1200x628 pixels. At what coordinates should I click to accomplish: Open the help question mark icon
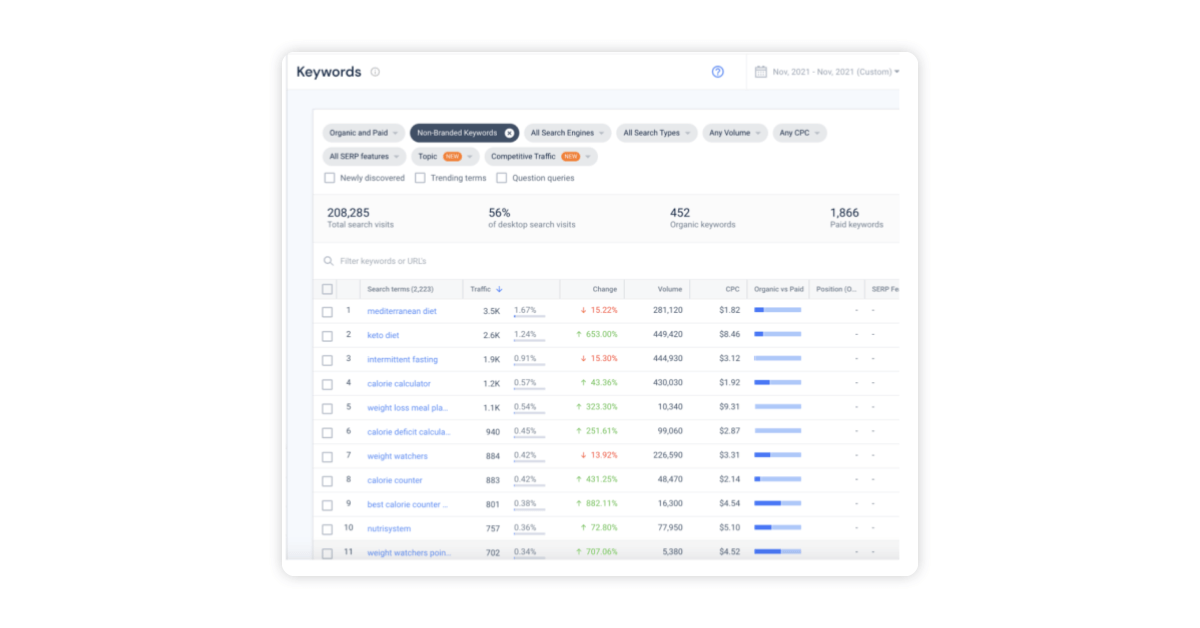(x=717, y=71)
